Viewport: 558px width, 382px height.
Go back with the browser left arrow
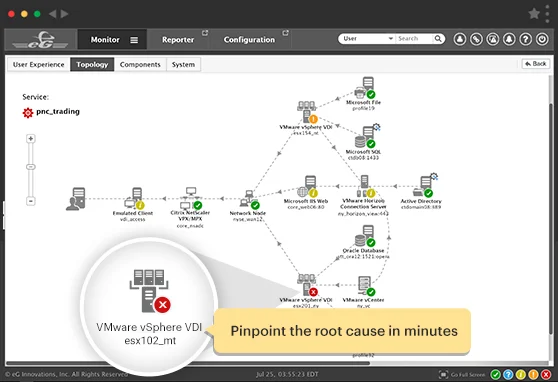coord(53,14)
